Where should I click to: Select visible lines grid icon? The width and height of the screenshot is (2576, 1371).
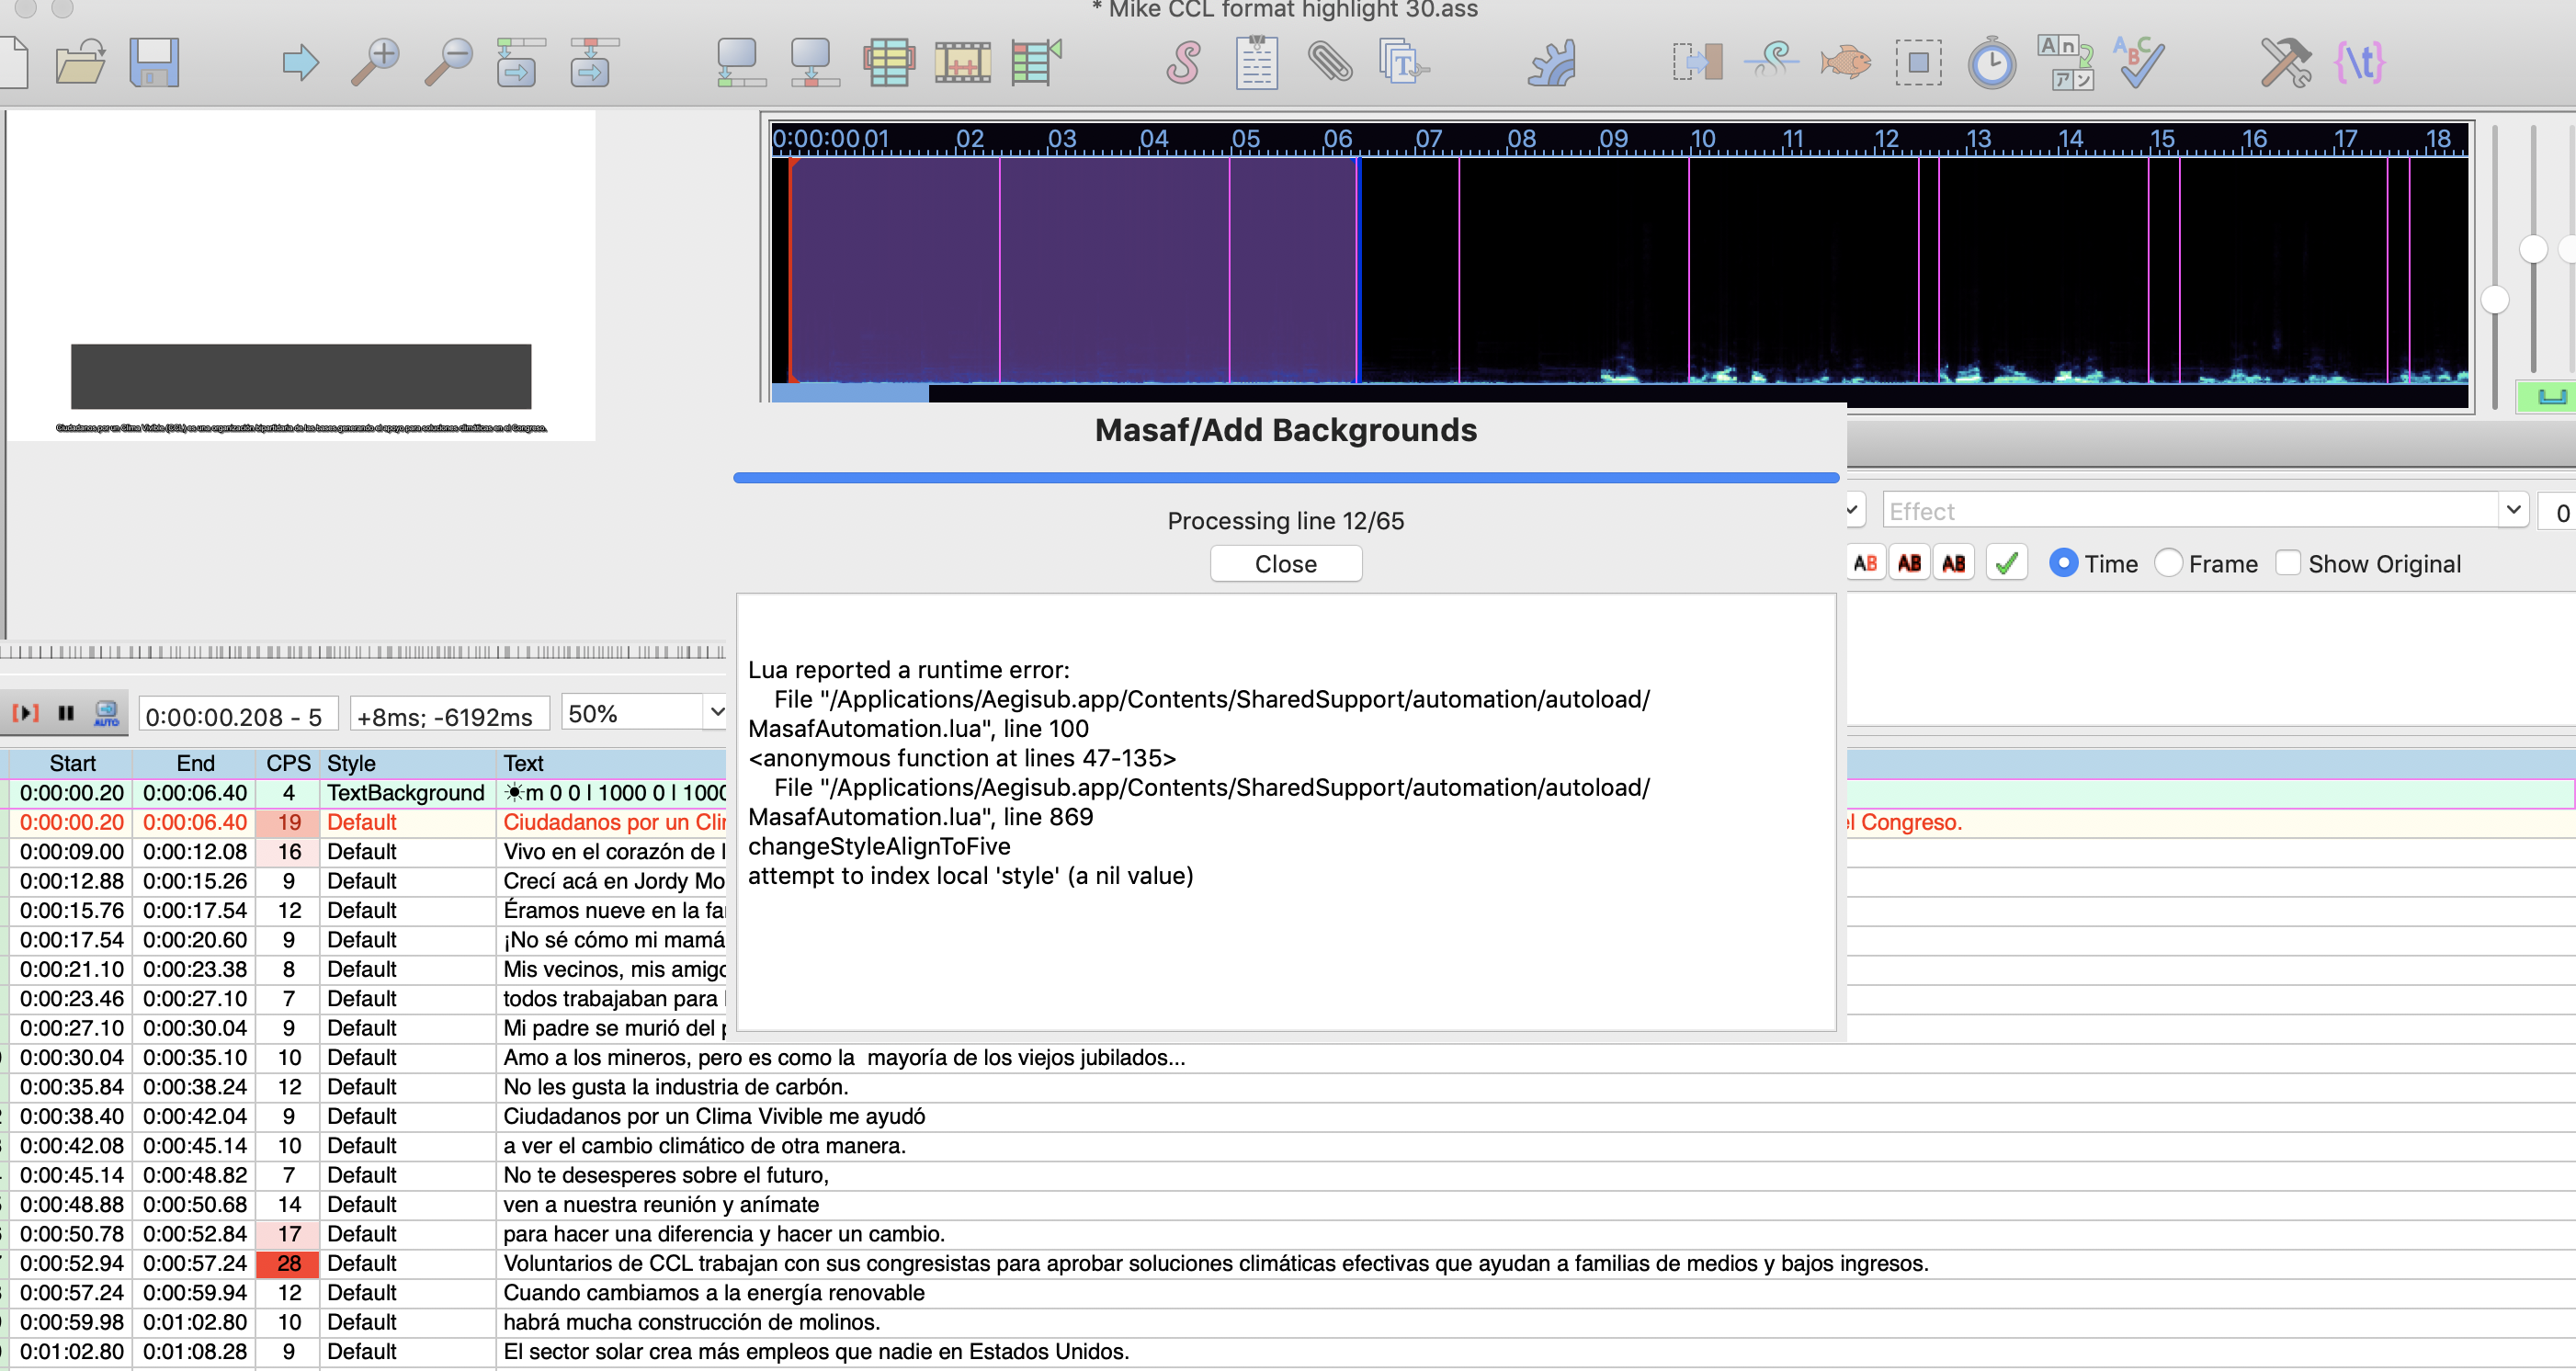tap(888, 63)
